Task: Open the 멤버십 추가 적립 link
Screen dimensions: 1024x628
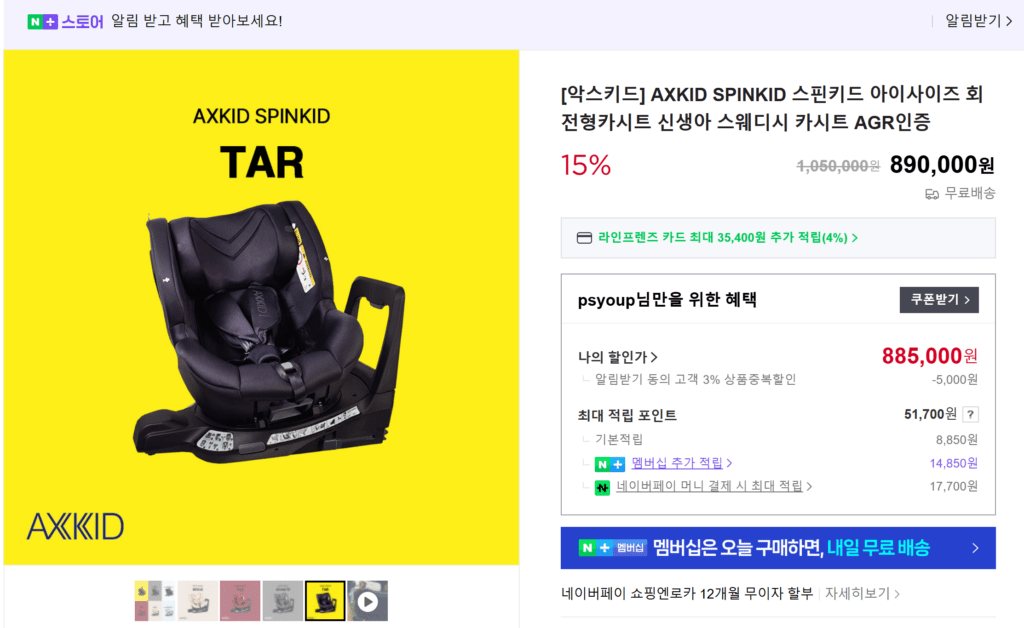Action: pos(682,463)
